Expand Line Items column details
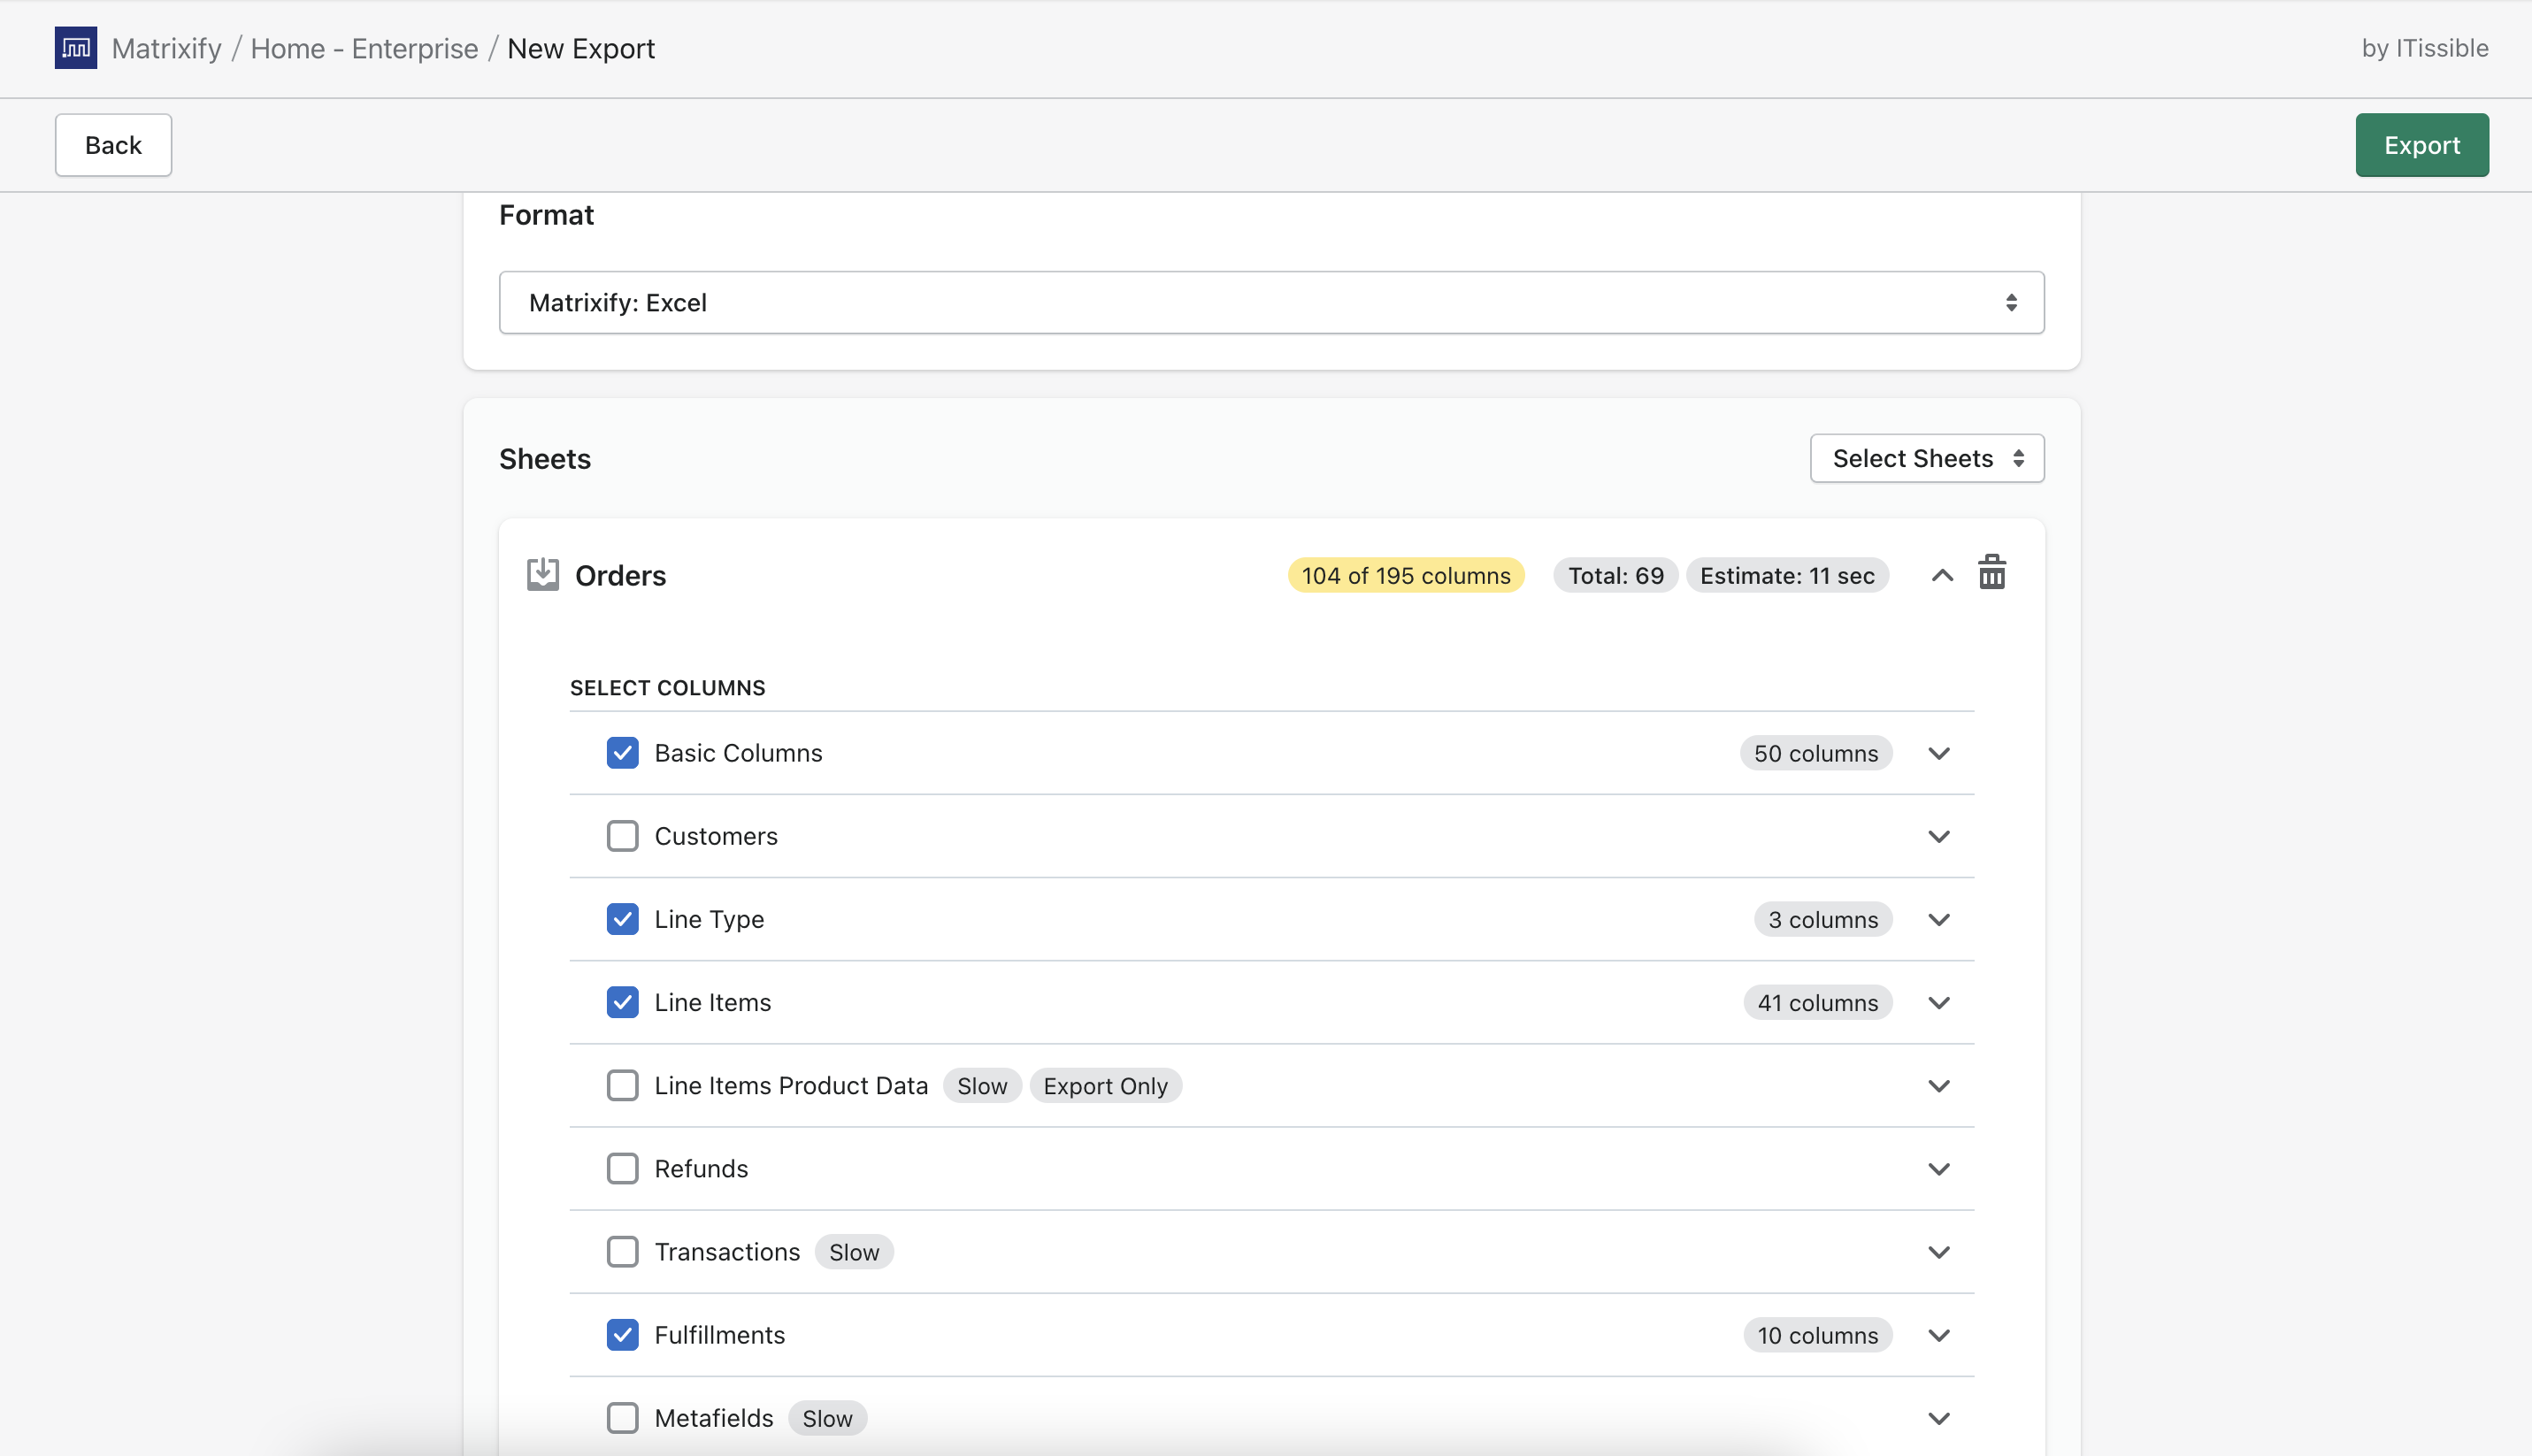2532x1456 pixels. pyautogui.click(x=1938, y=1002)
